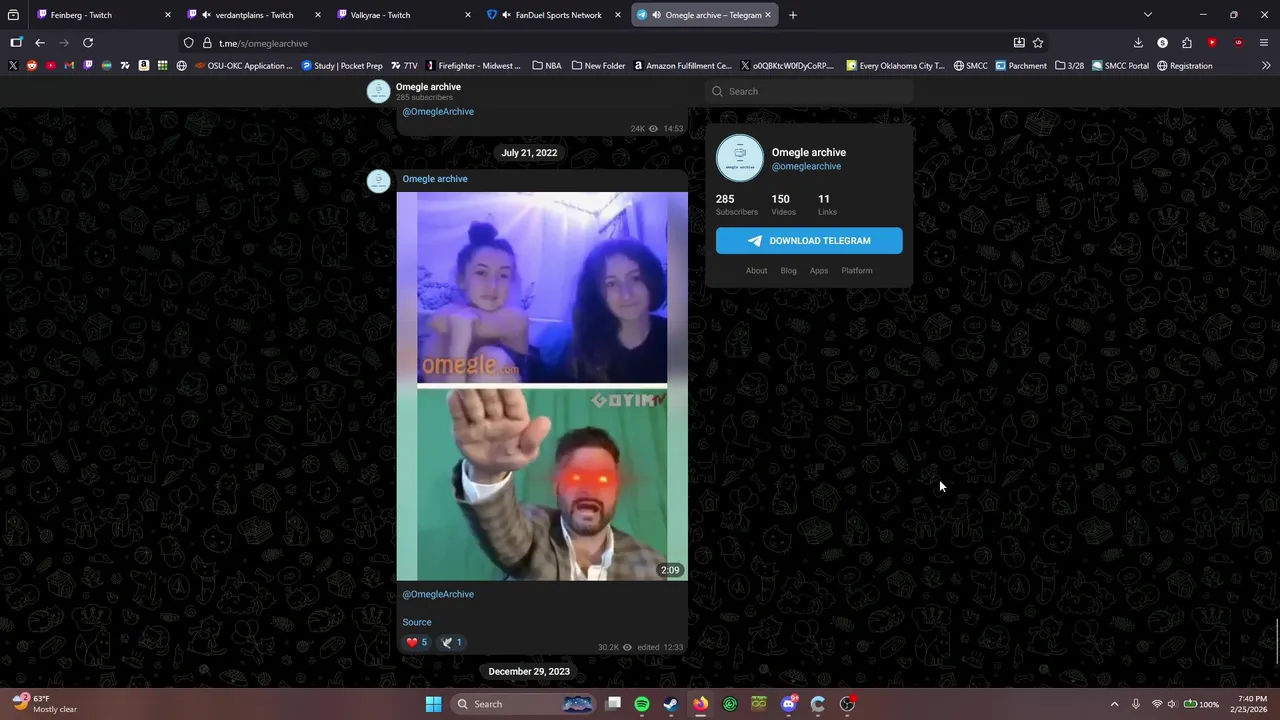Click the Windows taskbar Search box
The height and width of the screenshot is (720, 1280).
pyautogui.click(x=522, y=704)
